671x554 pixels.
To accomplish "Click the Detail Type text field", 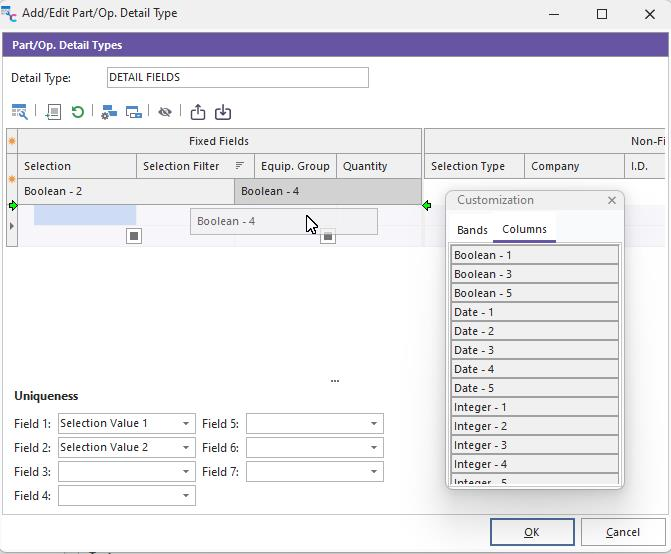I will point(237,77).
